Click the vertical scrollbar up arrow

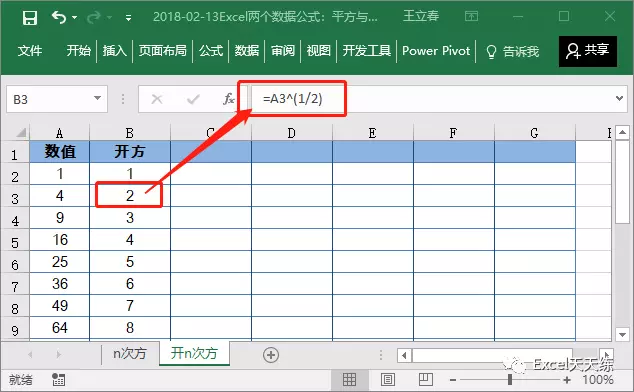622,132
